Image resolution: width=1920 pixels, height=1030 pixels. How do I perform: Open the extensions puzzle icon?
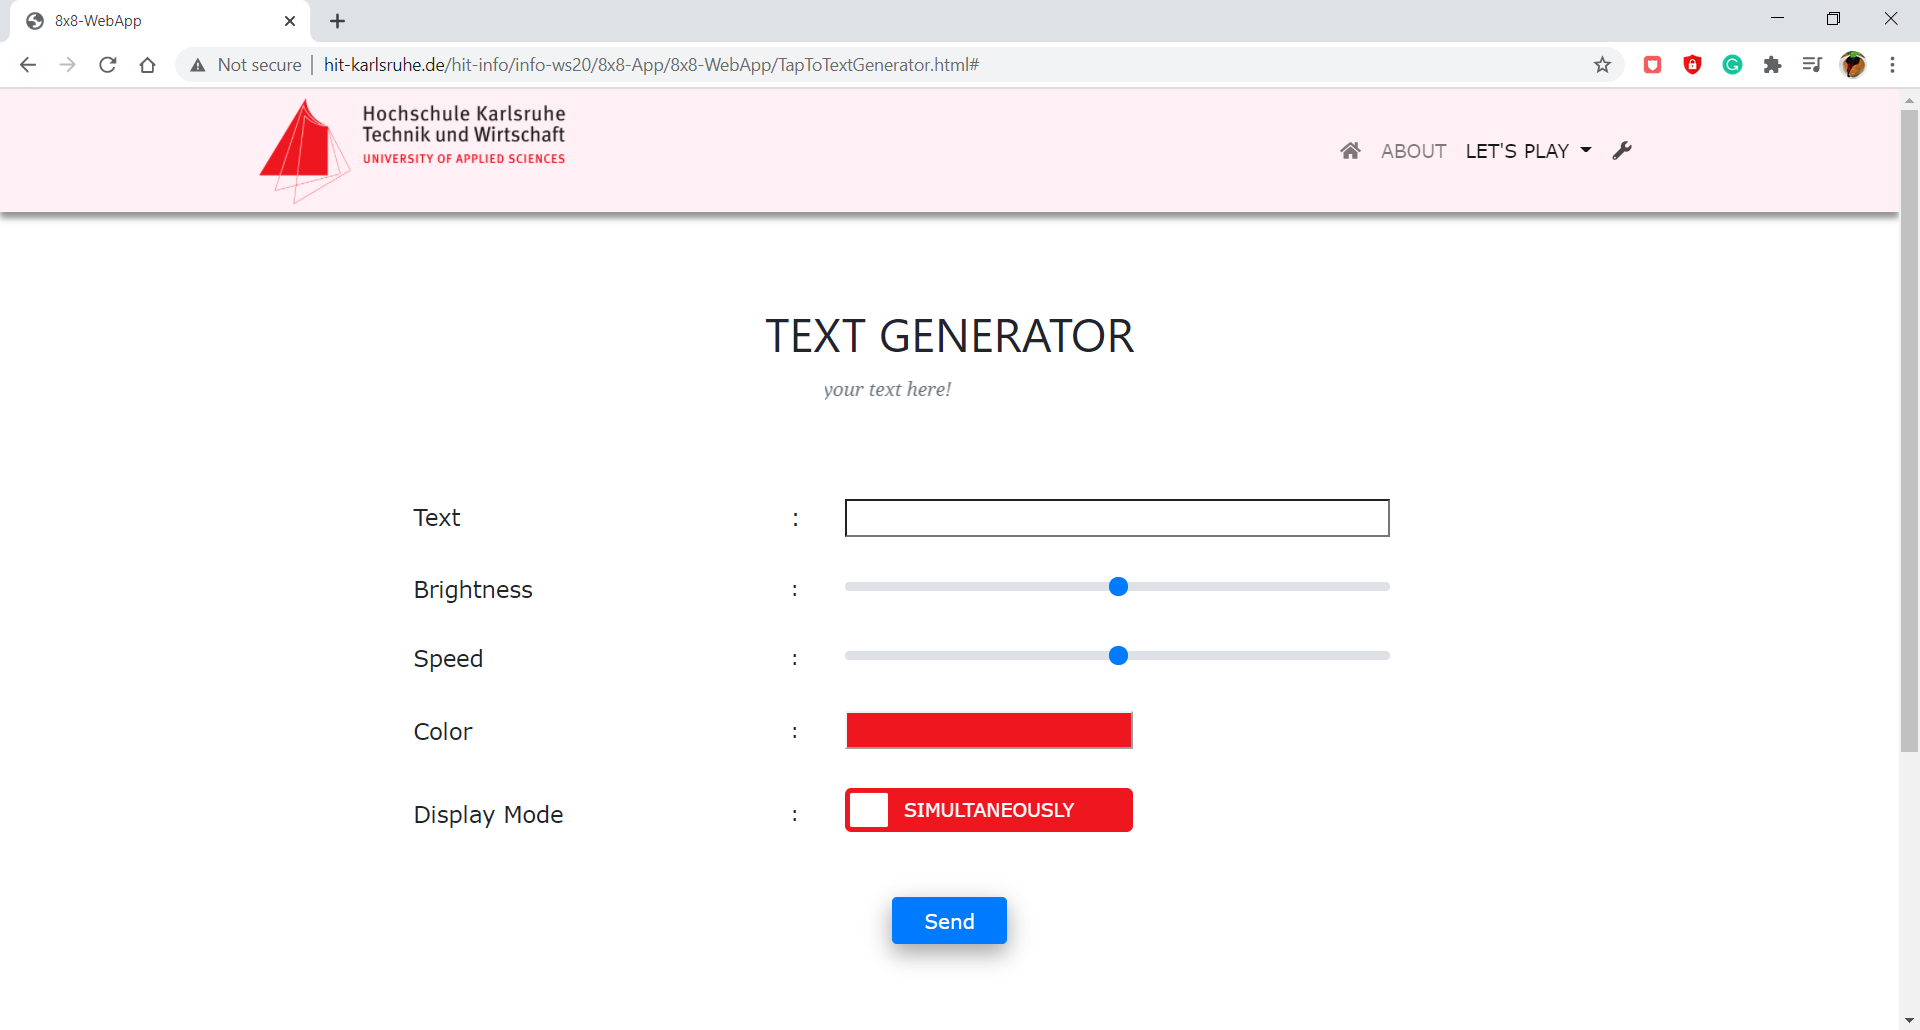click(x=1772, y=65)
